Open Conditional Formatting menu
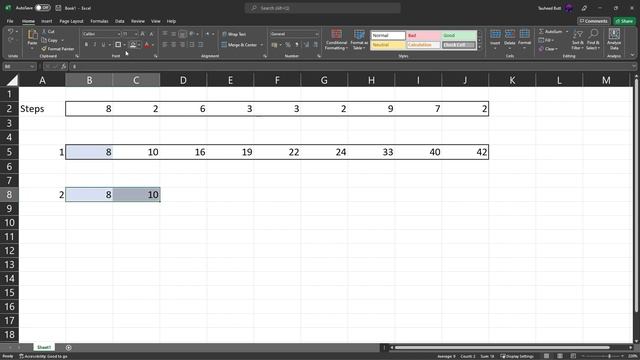The image size is (640, 360). (336, 40)
